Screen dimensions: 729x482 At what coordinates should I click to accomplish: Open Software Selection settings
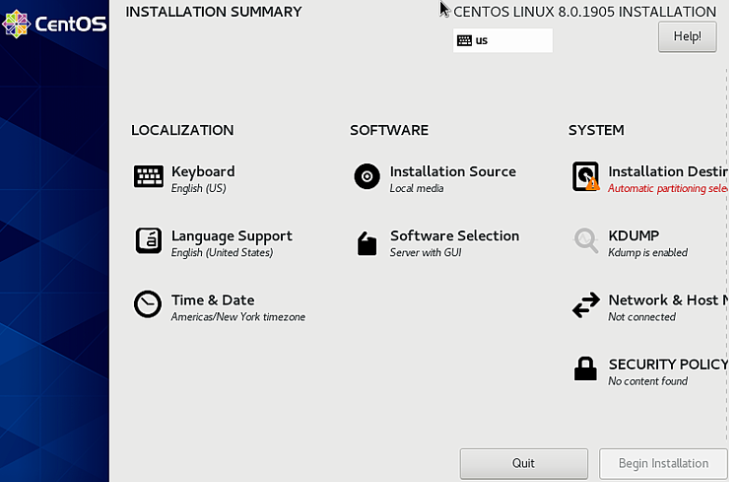tap(454, 236)
